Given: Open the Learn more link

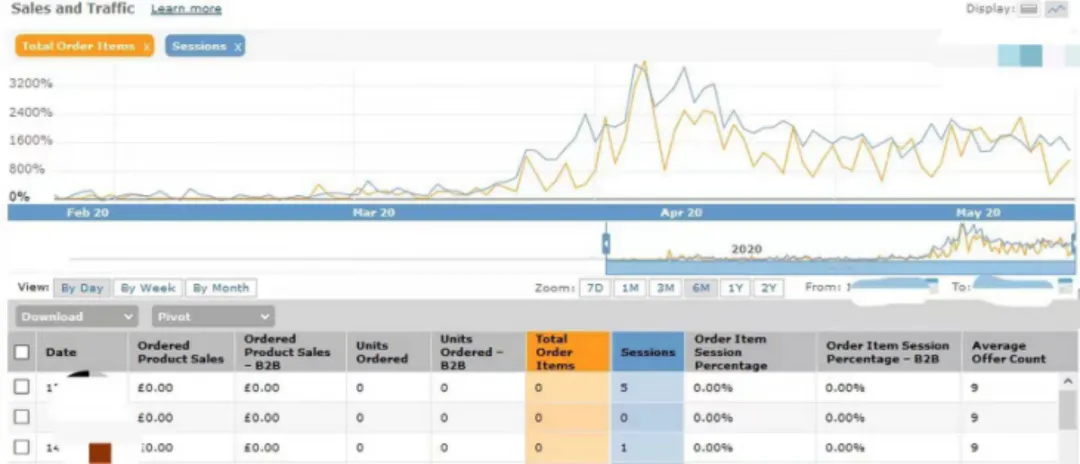Looking at the screenshot, I should 187,9.
